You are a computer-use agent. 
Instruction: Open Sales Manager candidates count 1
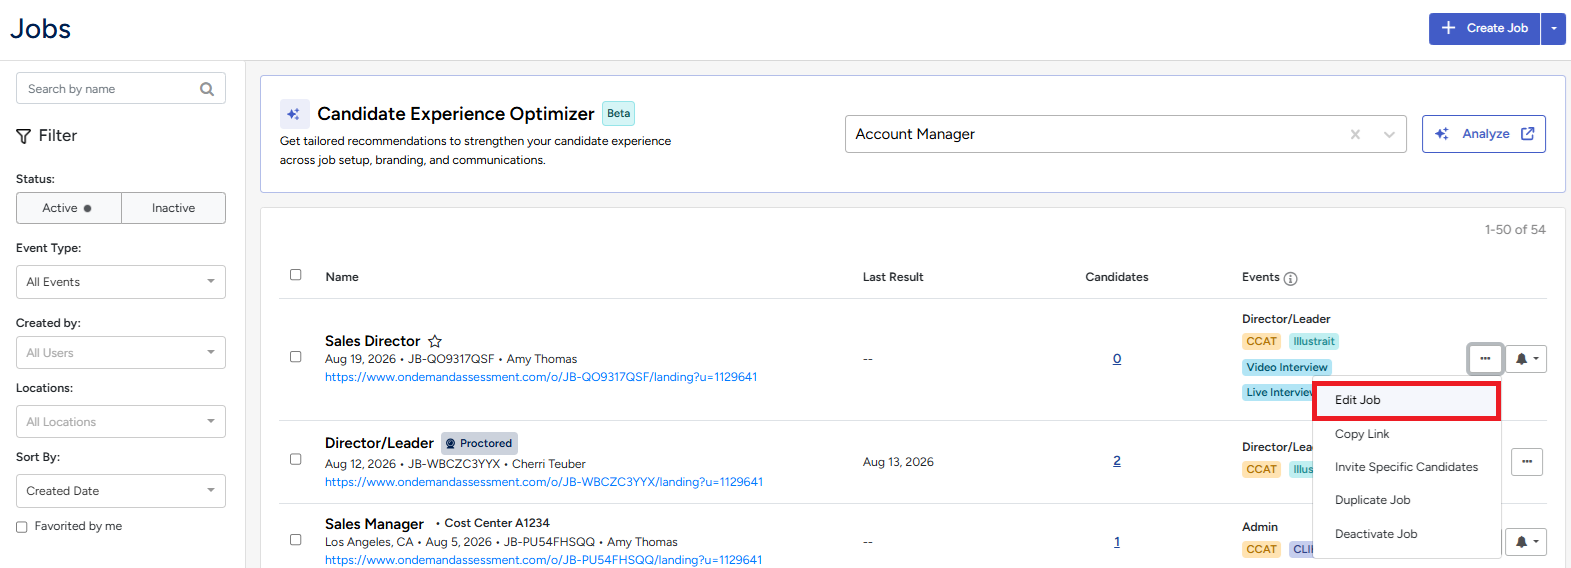point(1117,542)
